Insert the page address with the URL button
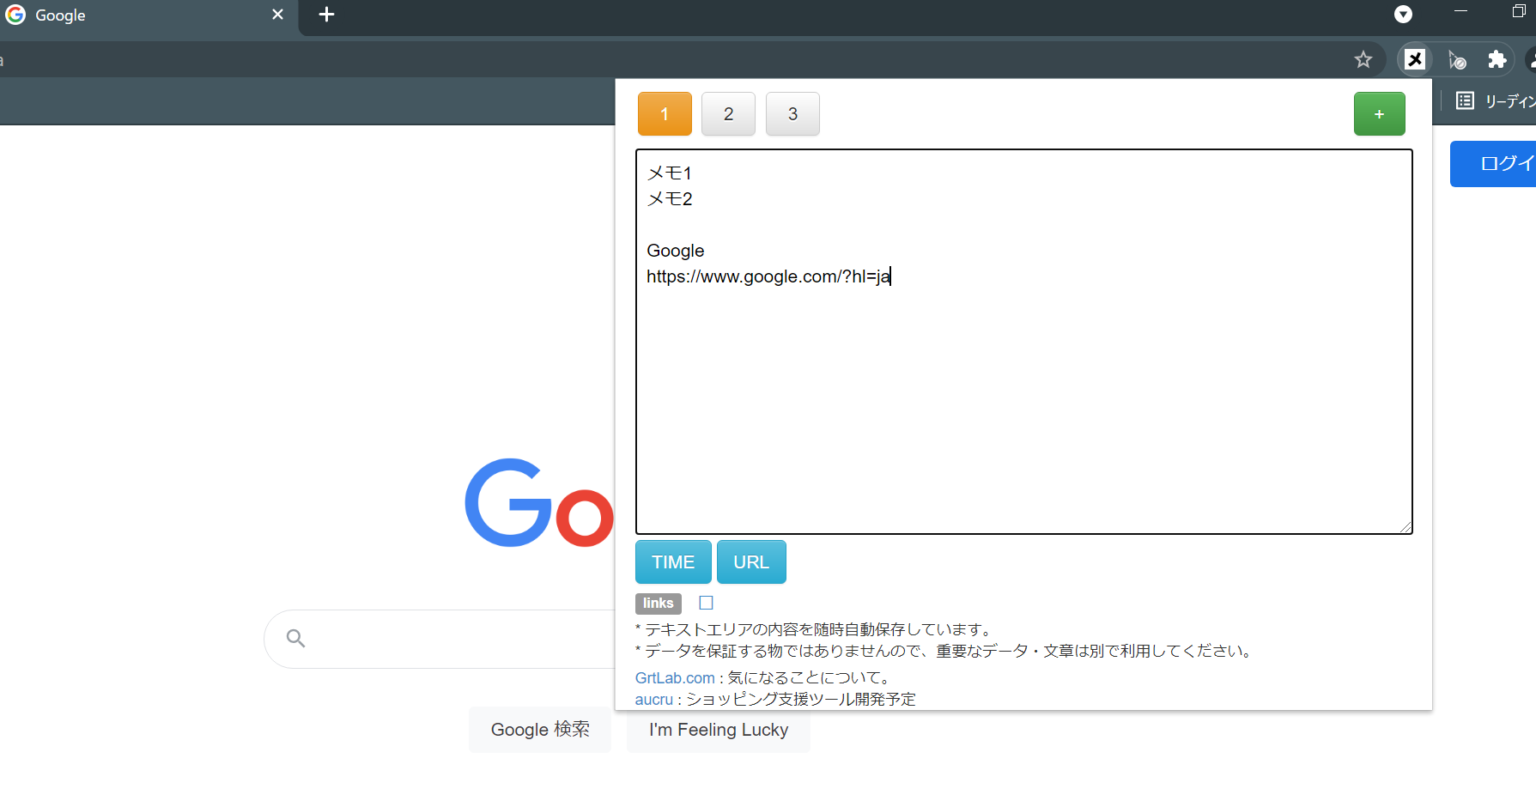This screenshot has height=807, width=1536. [751, 561]
